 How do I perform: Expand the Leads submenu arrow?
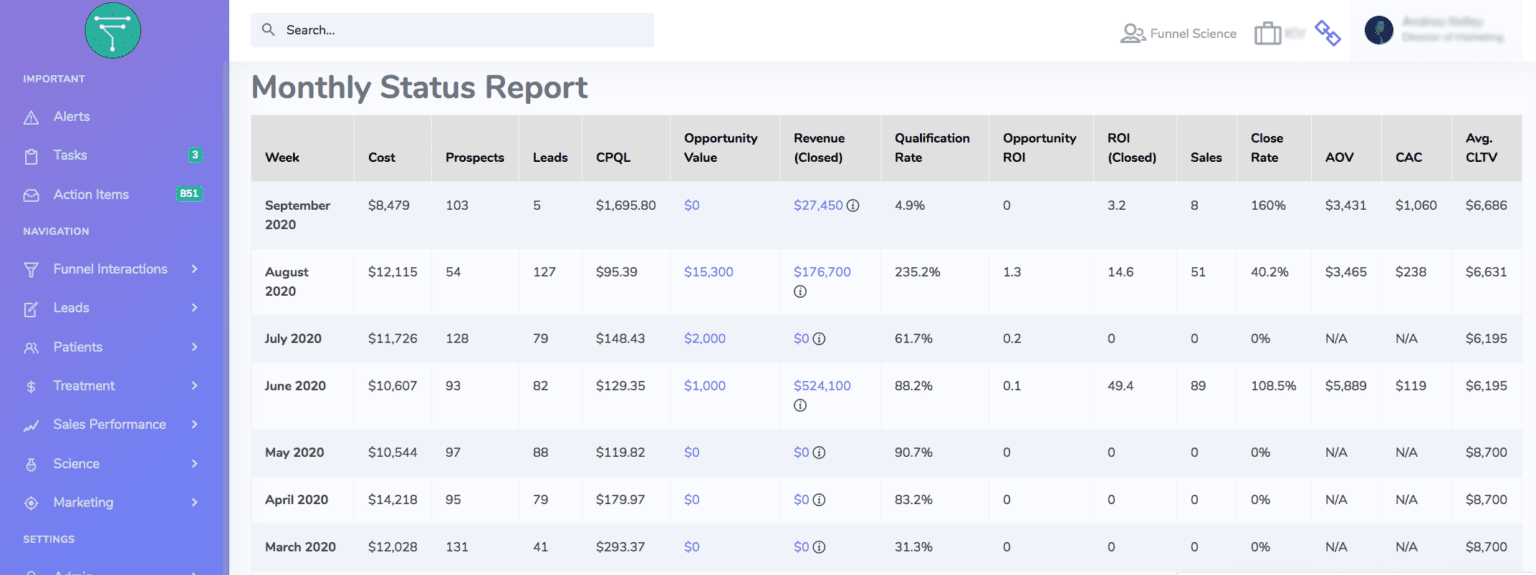[194, 308]
